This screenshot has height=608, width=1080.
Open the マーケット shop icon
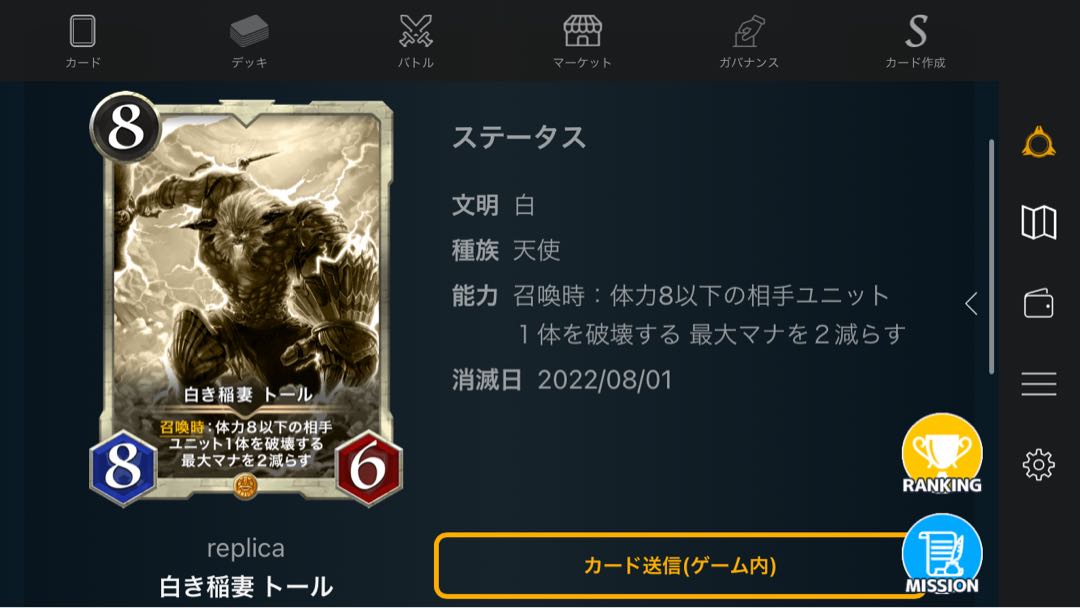point(582,32)
